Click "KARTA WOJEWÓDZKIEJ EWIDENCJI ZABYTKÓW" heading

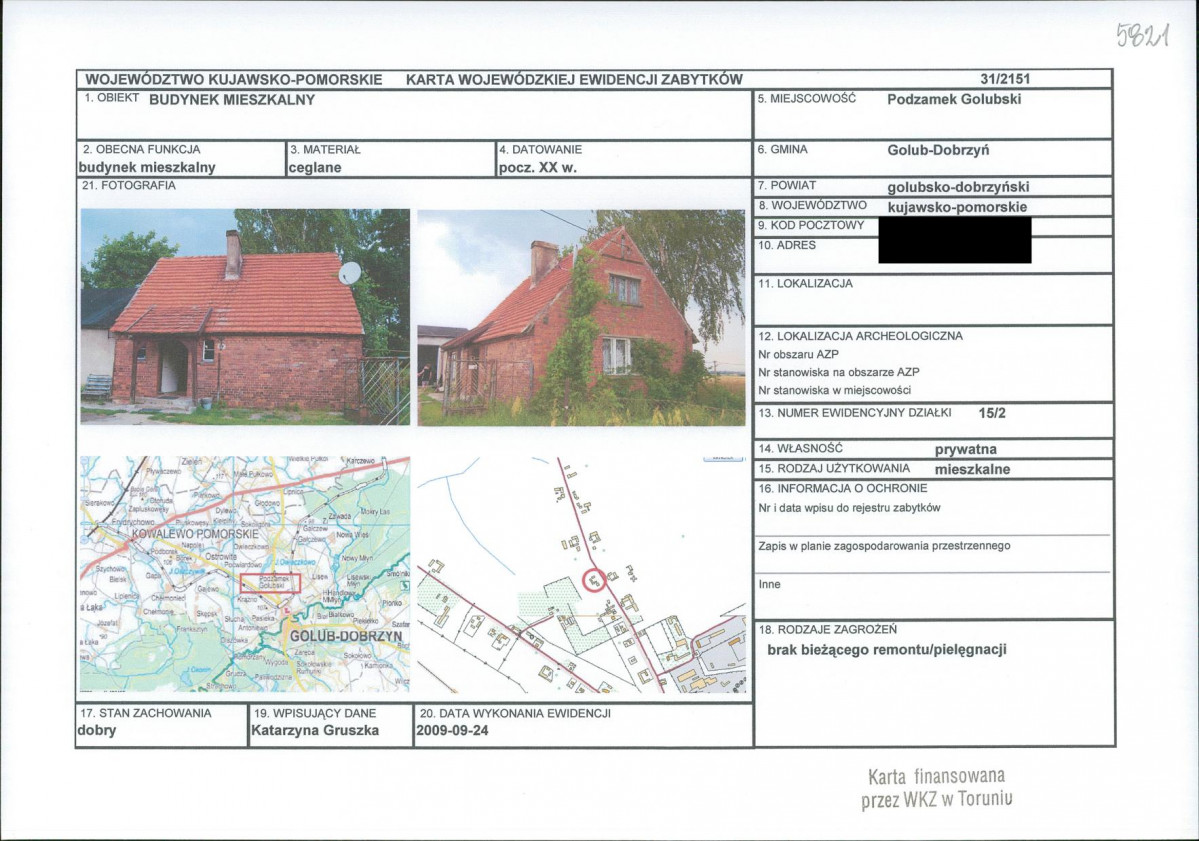tap(574, 80)
